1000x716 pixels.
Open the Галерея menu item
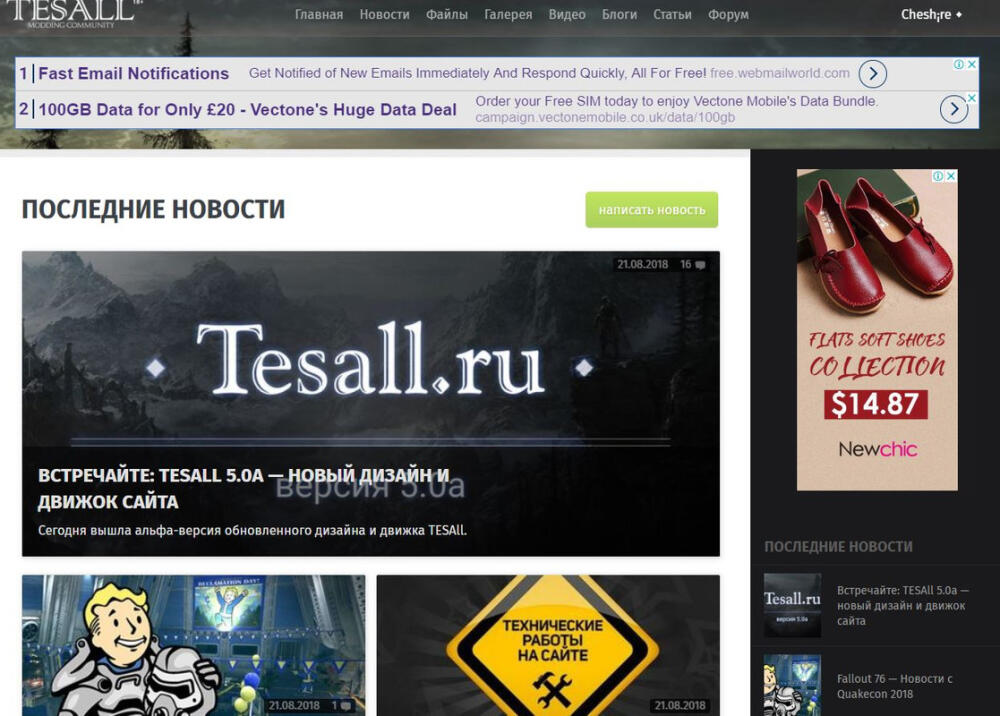[508, 14]
